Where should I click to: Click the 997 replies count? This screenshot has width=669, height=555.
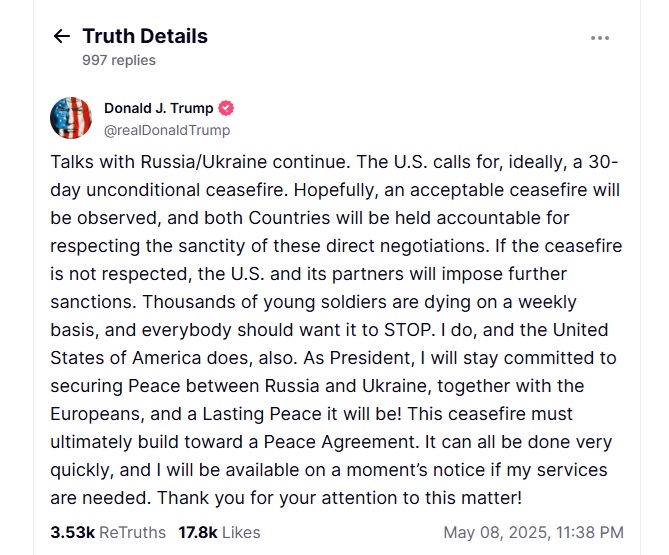coord(119,60)
